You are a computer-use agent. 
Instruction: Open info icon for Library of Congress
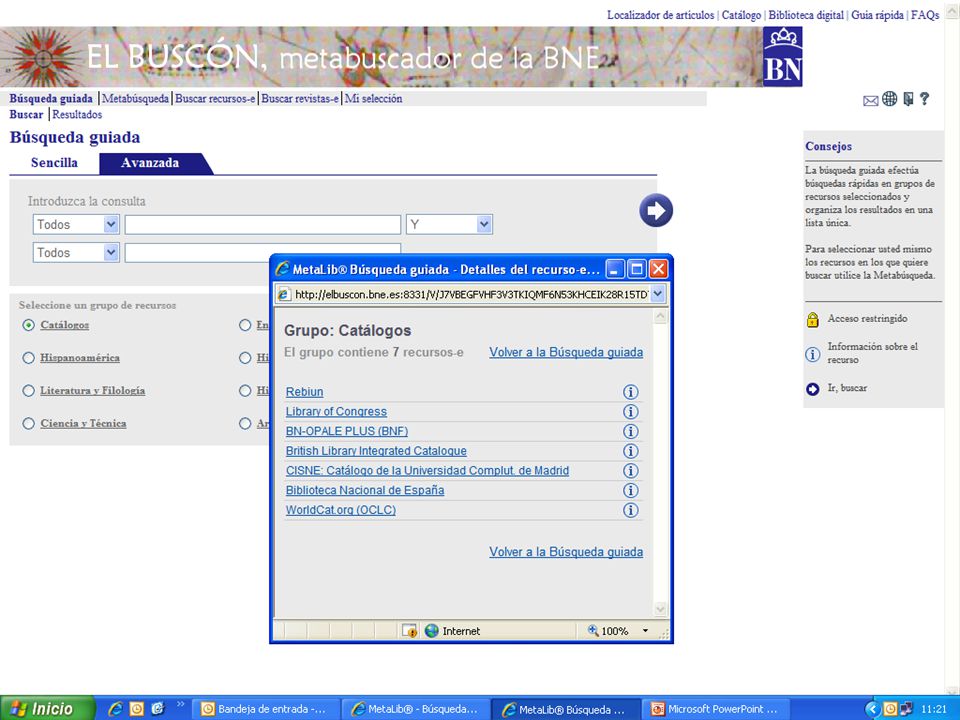click(x=630, y=411)
